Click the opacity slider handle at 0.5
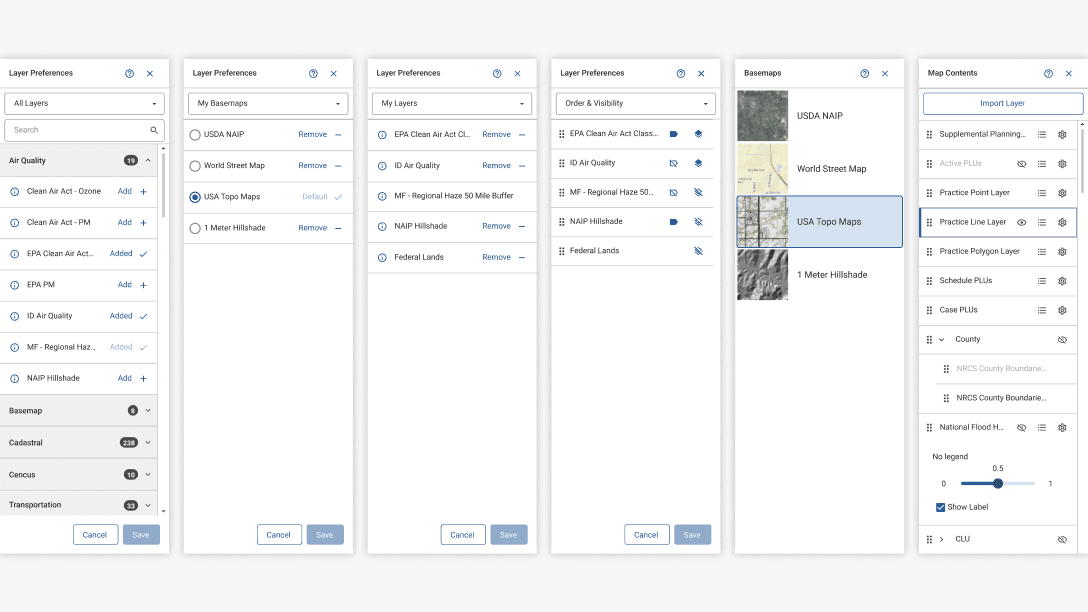 998,483
